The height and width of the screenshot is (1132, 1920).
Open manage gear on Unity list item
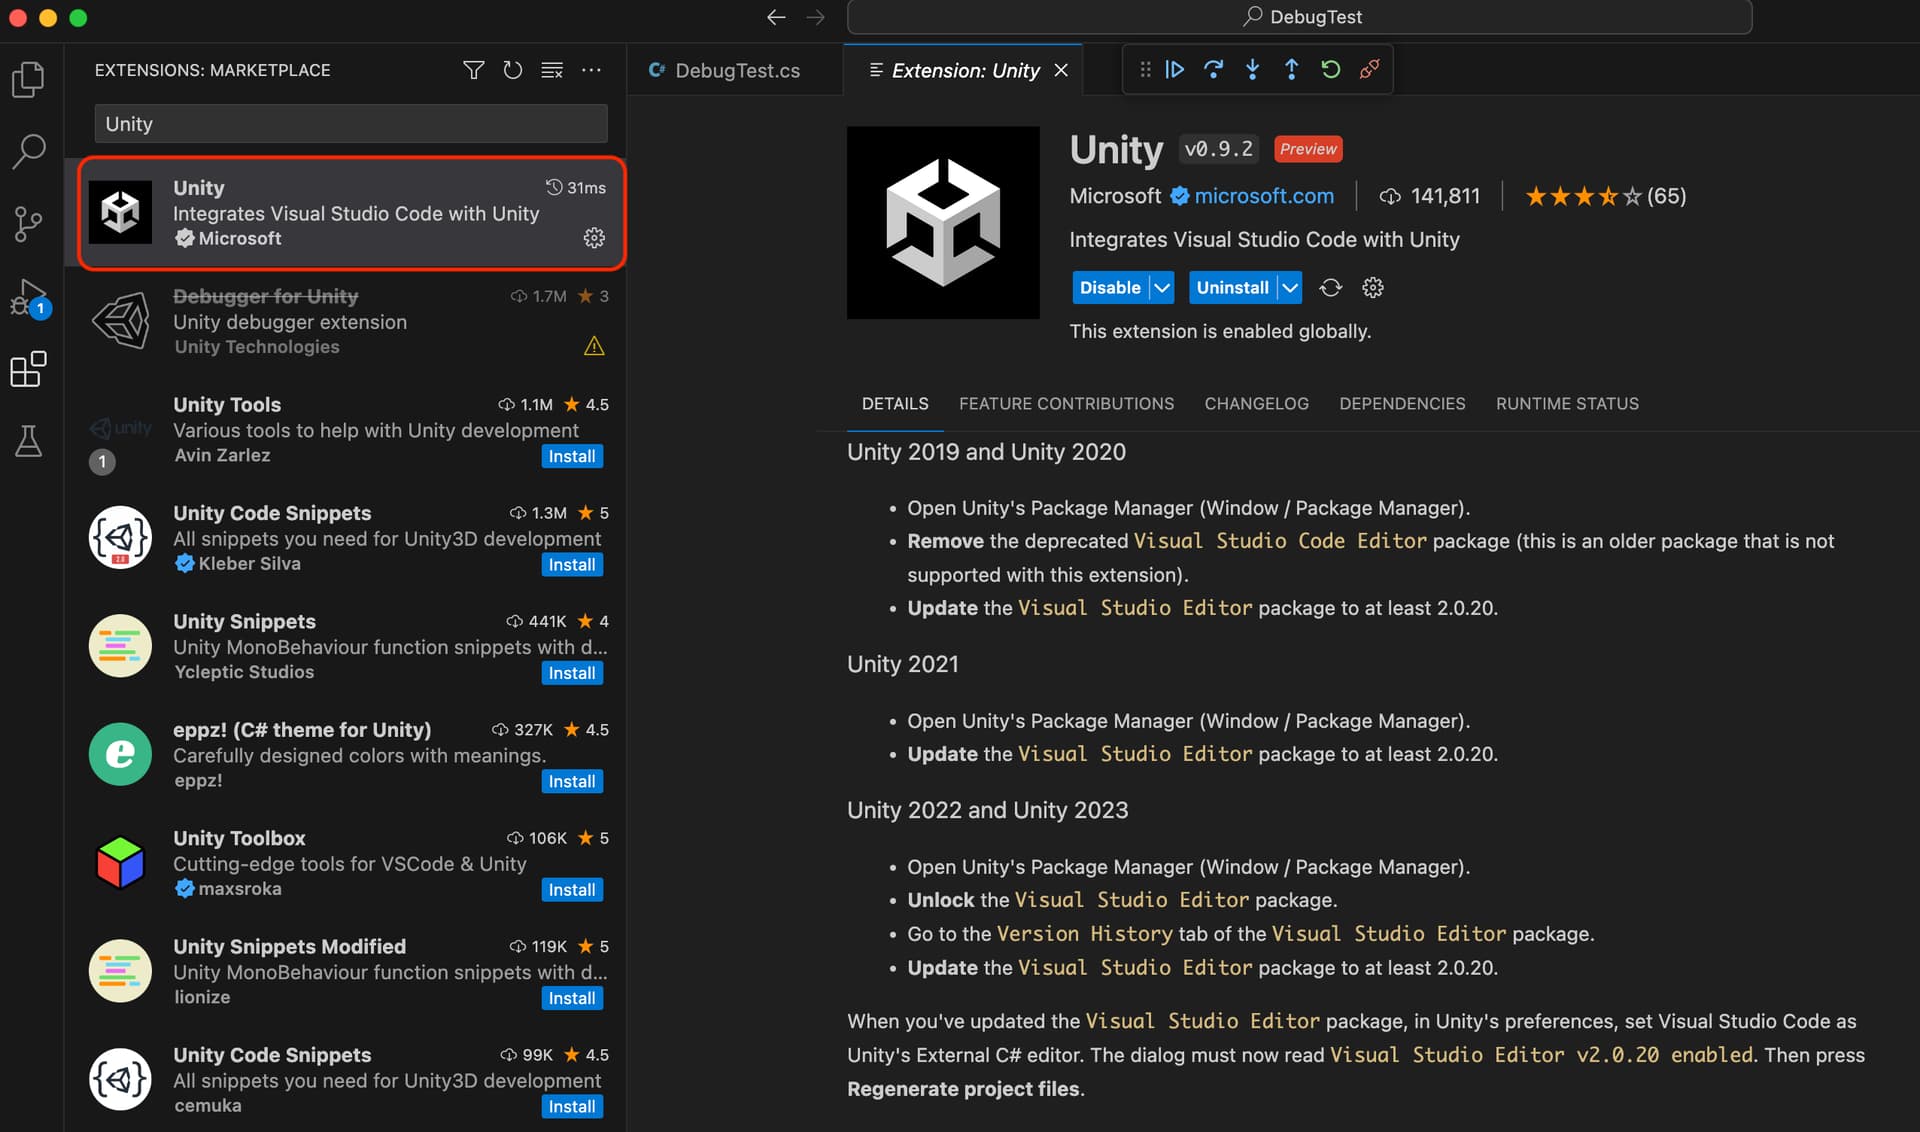tap(594, 238)
